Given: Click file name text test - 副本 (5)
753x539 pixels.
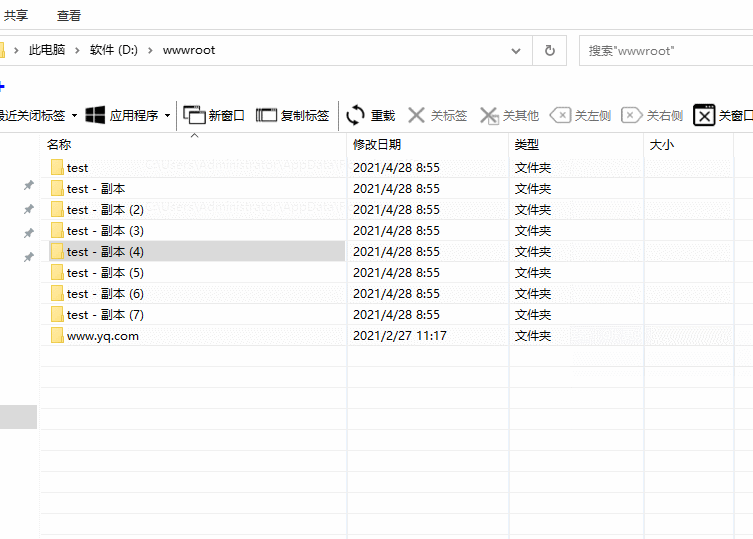Looking at the screenshot, I should (x=105, y=273).
